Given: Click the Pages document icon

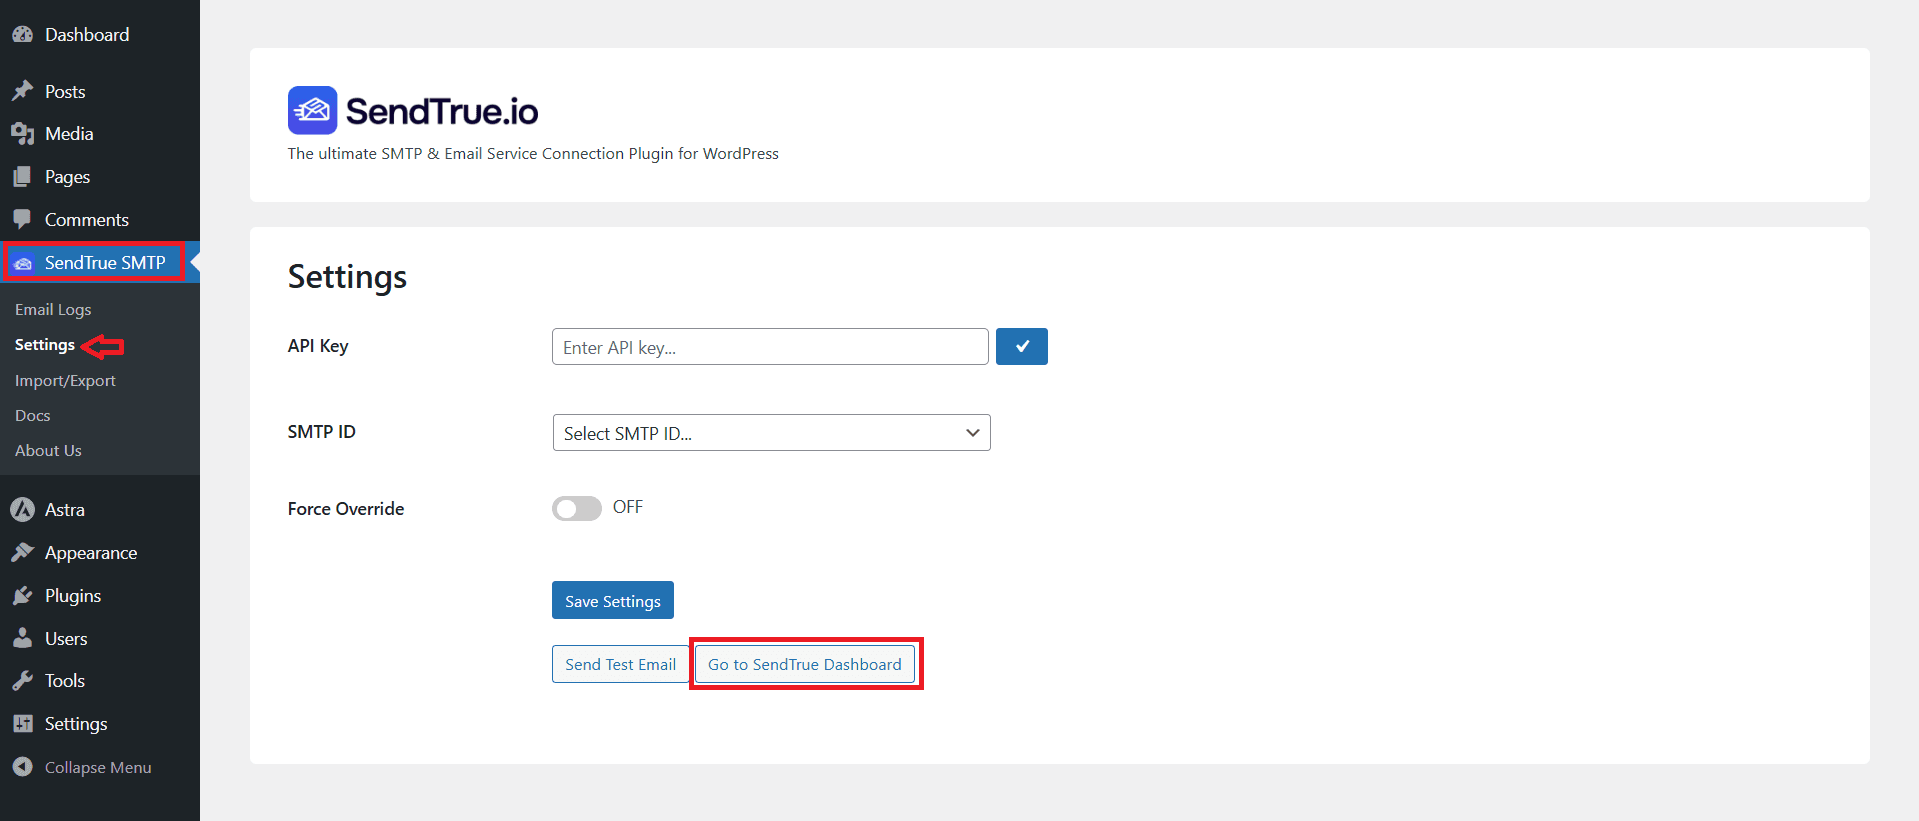Looking at the screenshot, I should (x=22, y=176).
